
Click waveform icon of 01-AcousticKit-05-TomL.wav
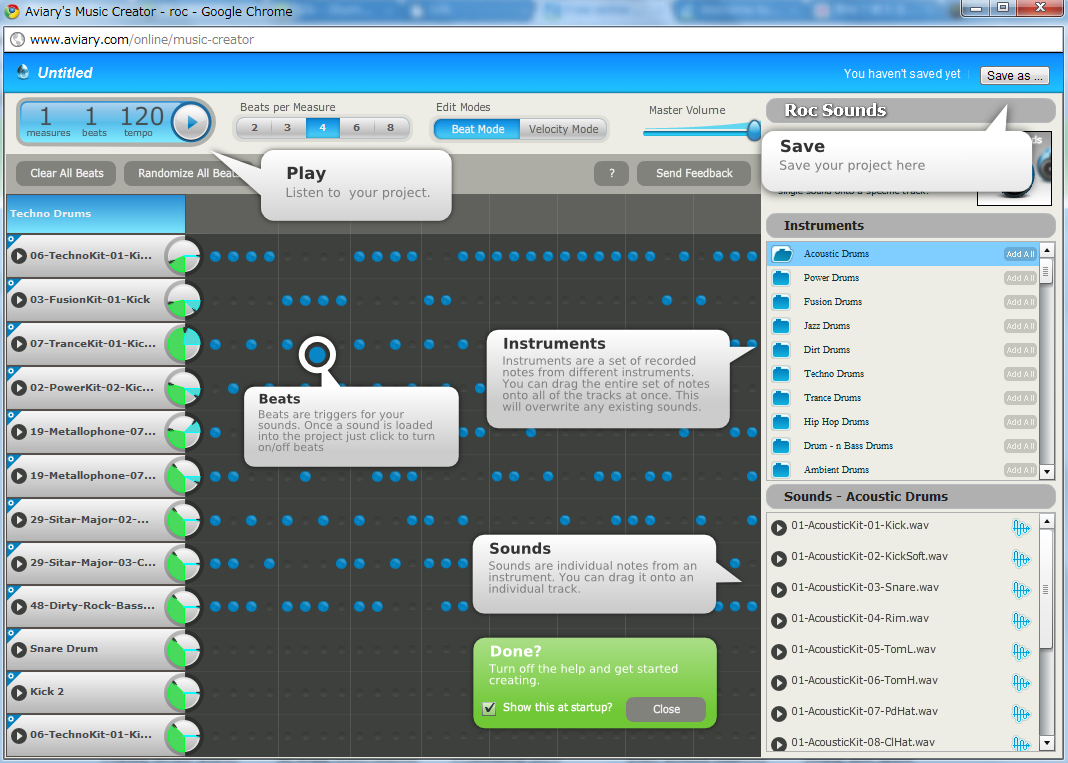[1020, 651]
